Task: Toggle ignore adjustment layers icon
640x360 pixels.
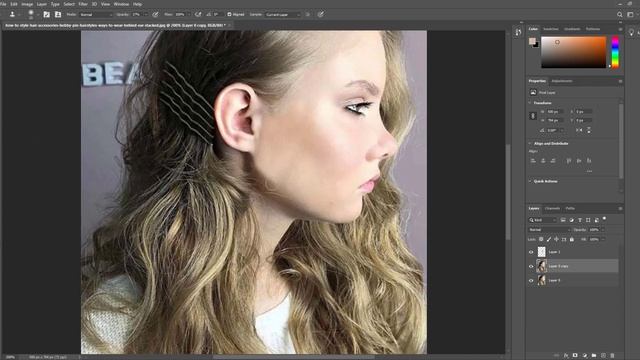Action: pyautogui.click(x=308, y=14)
